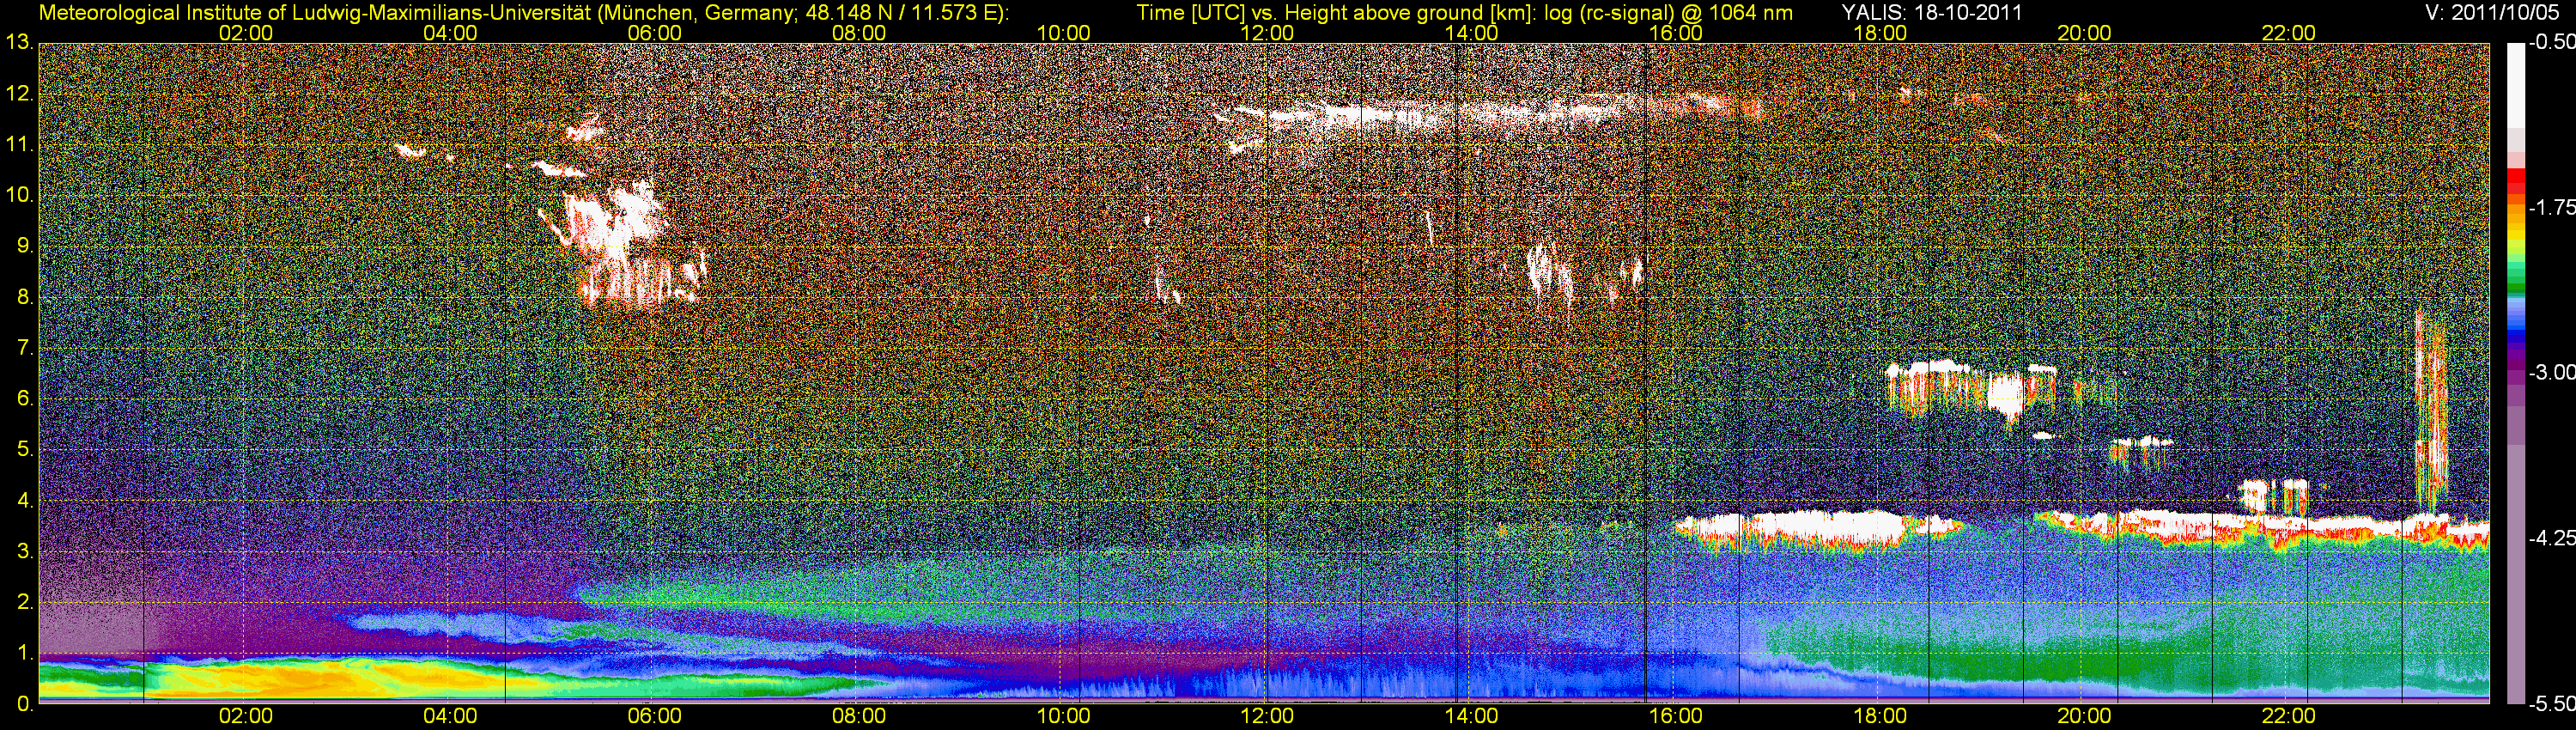Click the 2 km height axis label
The width and height of the screenshot is (2576, 730).
tap(26, 603)
